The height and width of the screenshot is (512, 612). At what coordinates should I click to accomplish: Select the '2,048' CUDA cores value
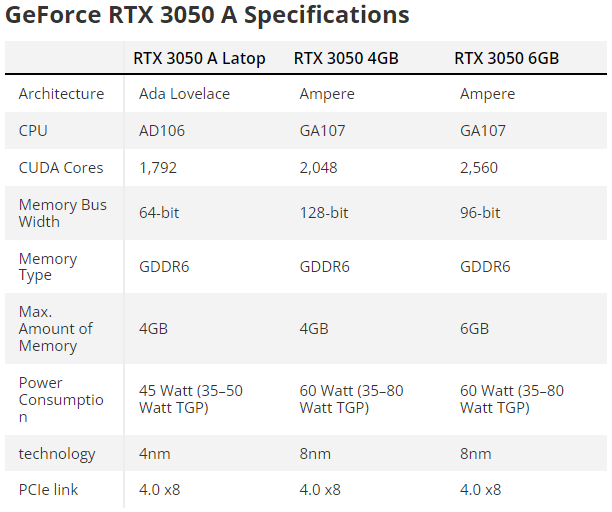320,167
